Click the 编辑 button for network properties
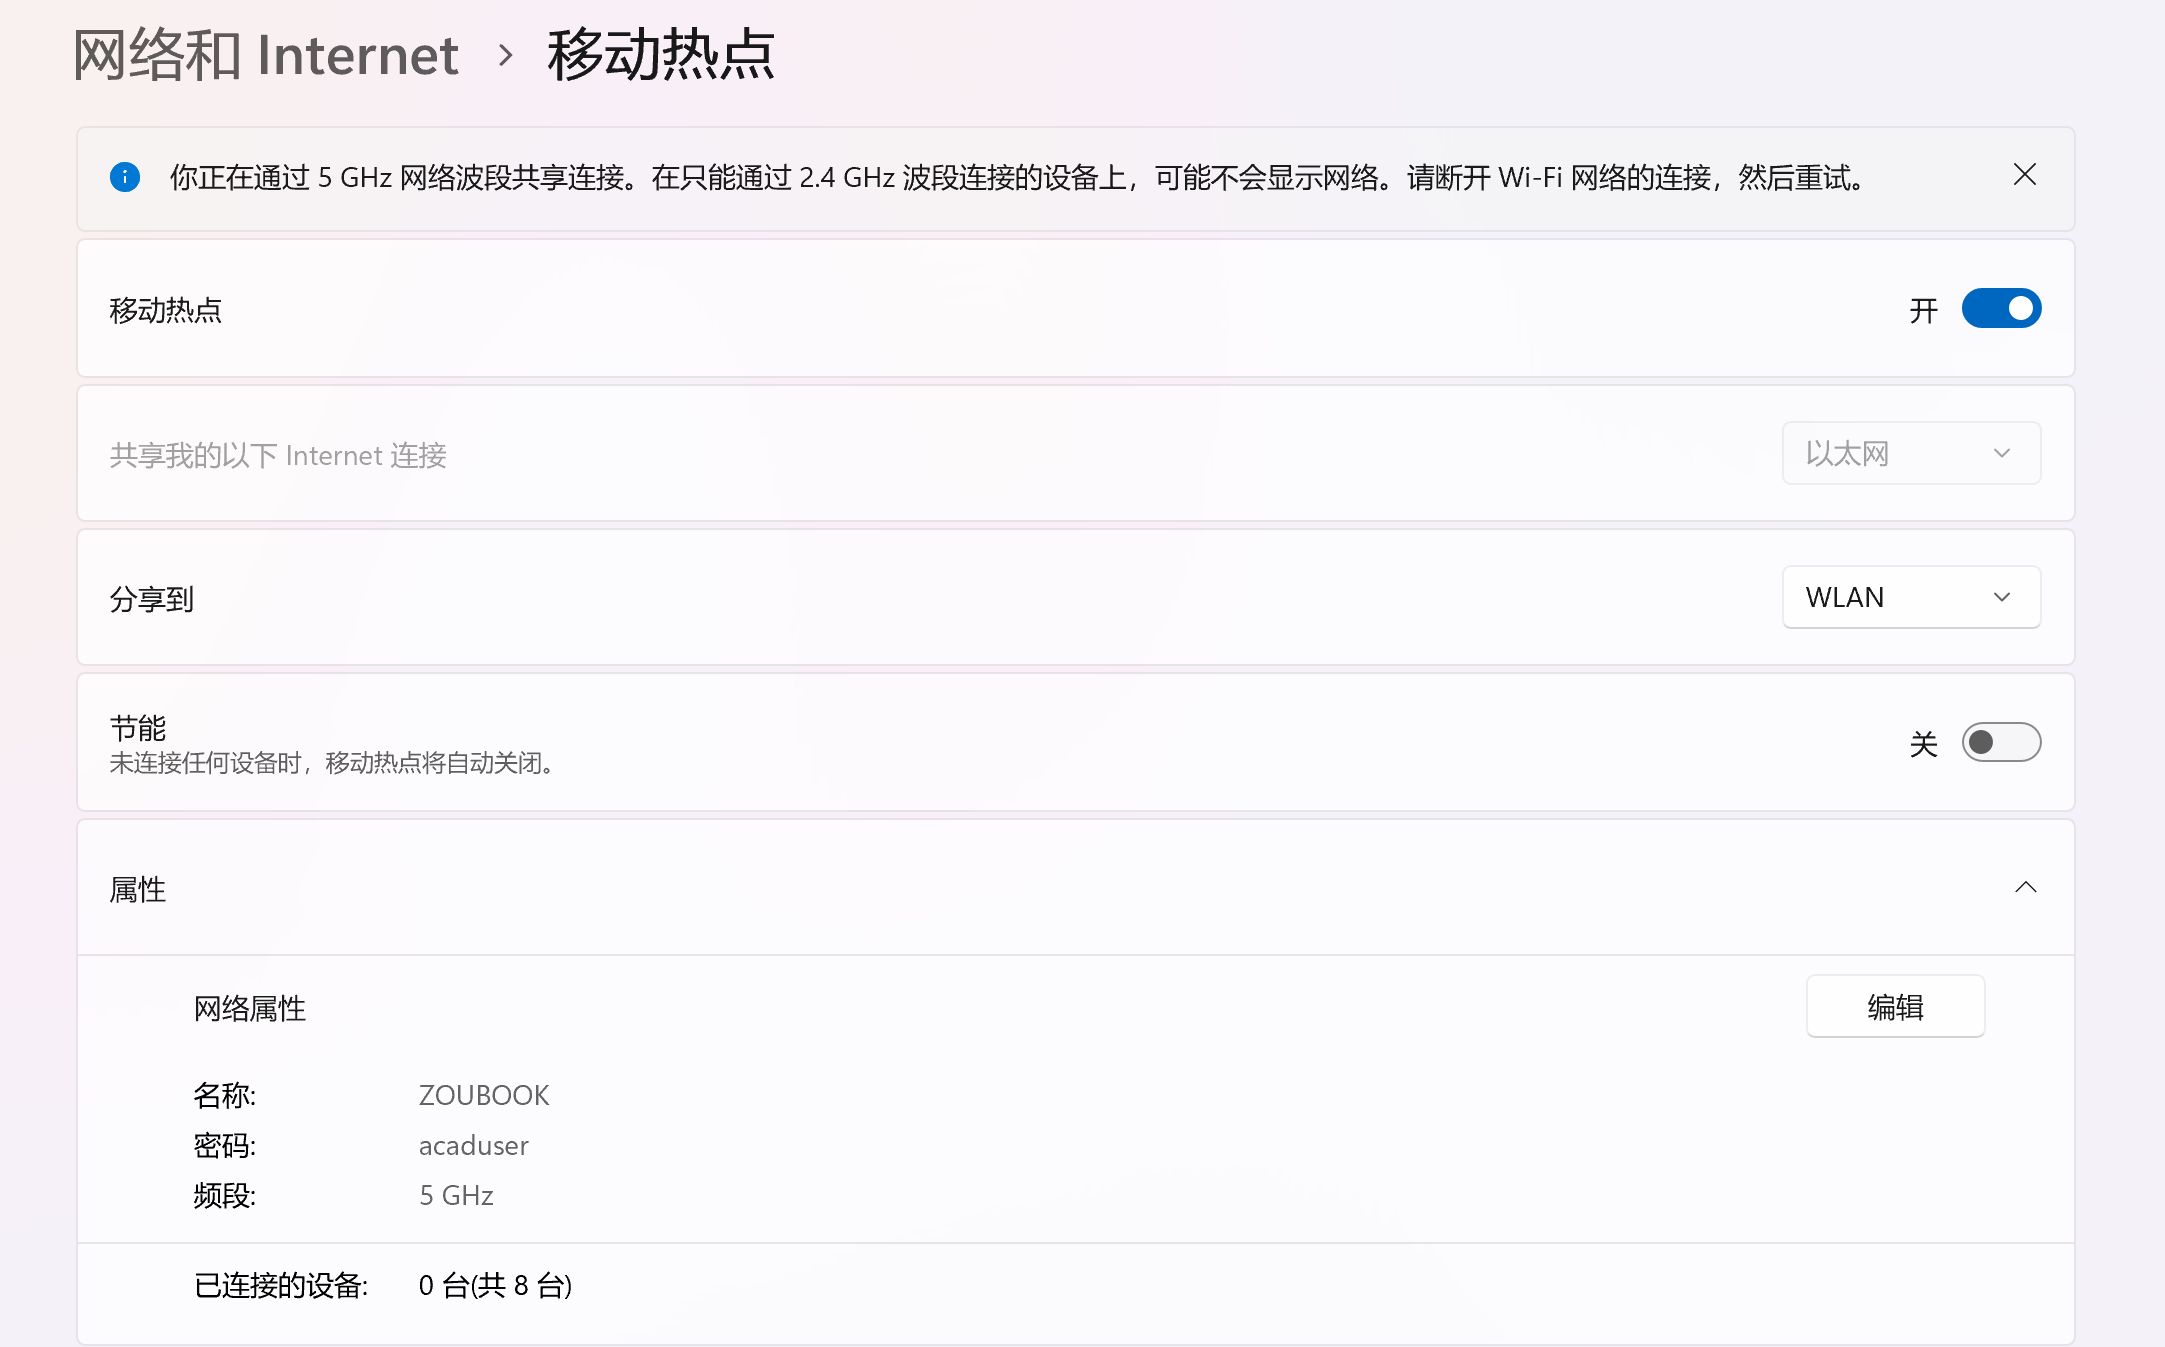This screenshot has height=1347, width=2165. coord(1895,1007)
